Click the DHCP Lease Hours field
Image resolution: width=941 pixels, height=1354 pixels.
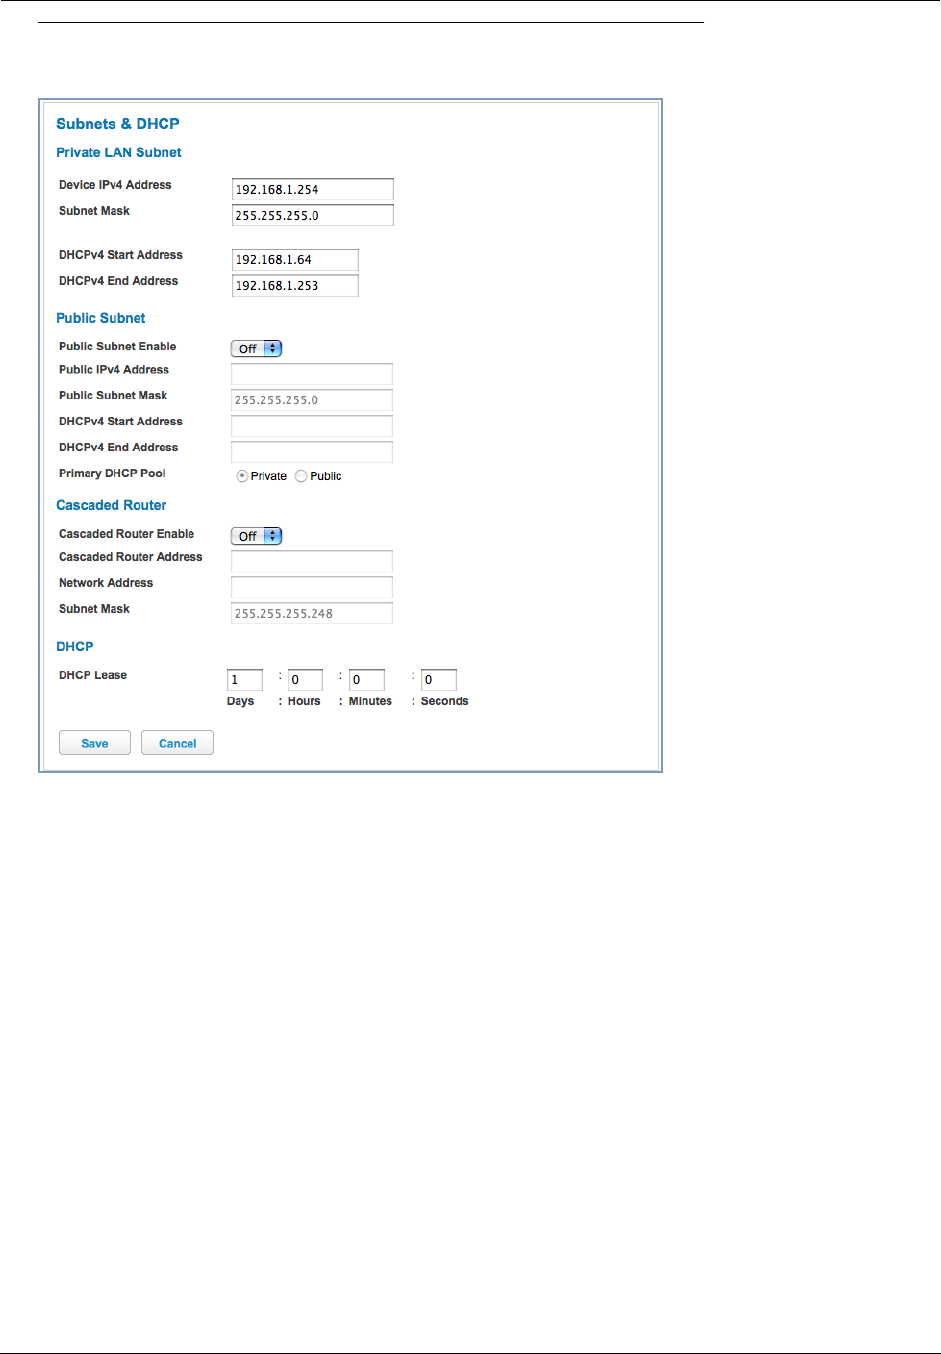pyautogui.click(x=305, y=680)
